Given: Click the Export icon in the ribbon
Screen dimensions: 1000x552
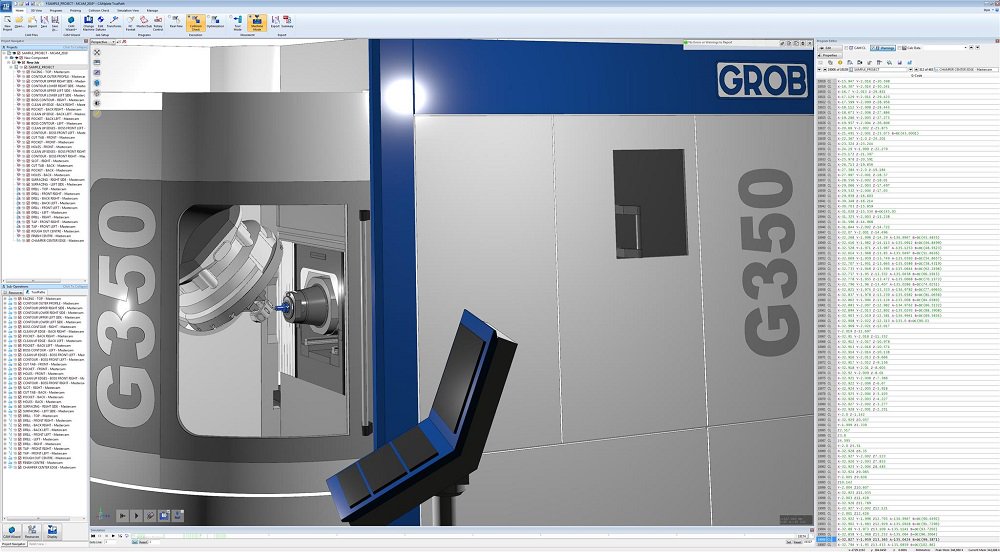Looking at the screenshot, I should pos(275,22).
